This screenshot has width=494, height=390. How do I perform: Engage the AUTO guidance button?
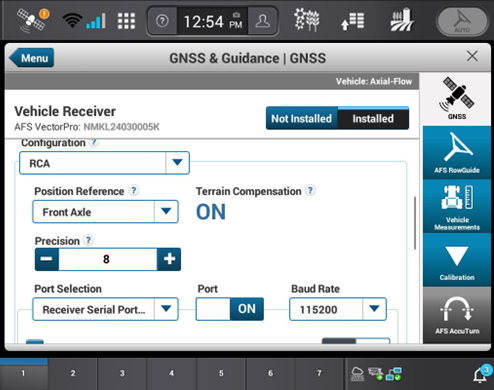[x=462, y=21]
